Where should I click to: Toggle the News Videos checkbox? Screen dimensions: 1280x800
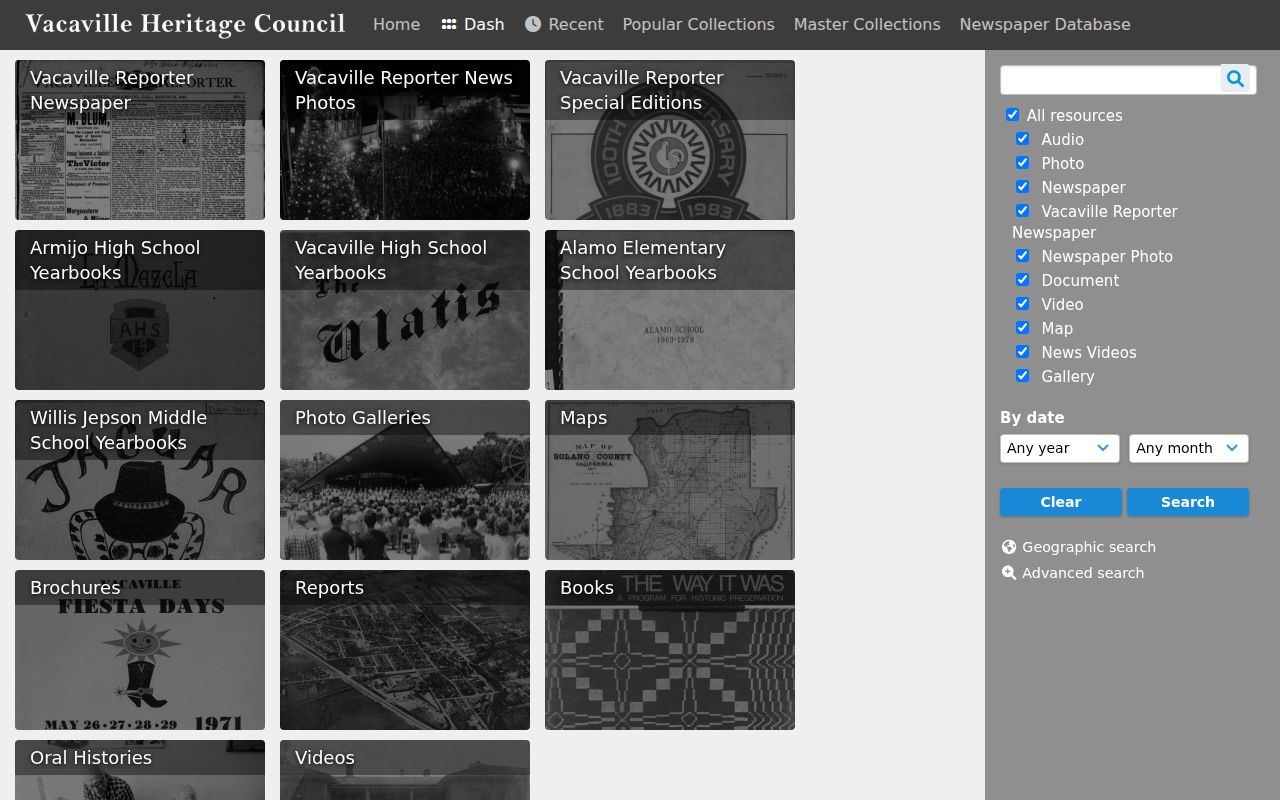tap(1022, 352)
